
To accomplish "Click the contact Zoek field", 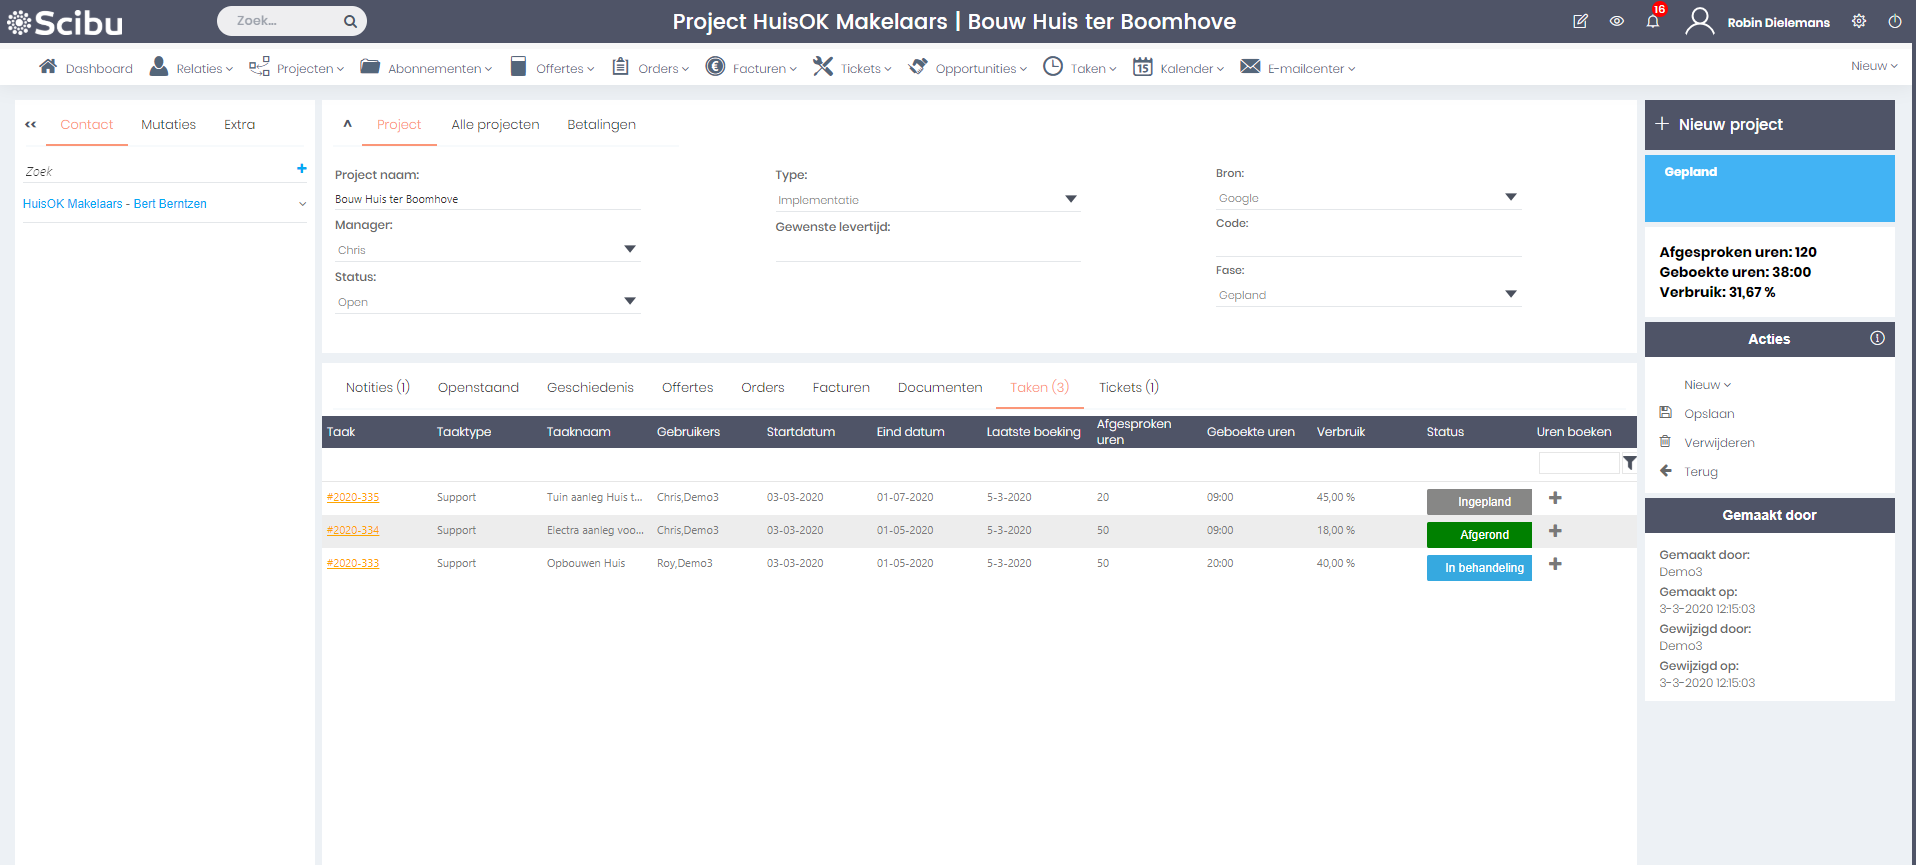I will click(x=158, y=172).
